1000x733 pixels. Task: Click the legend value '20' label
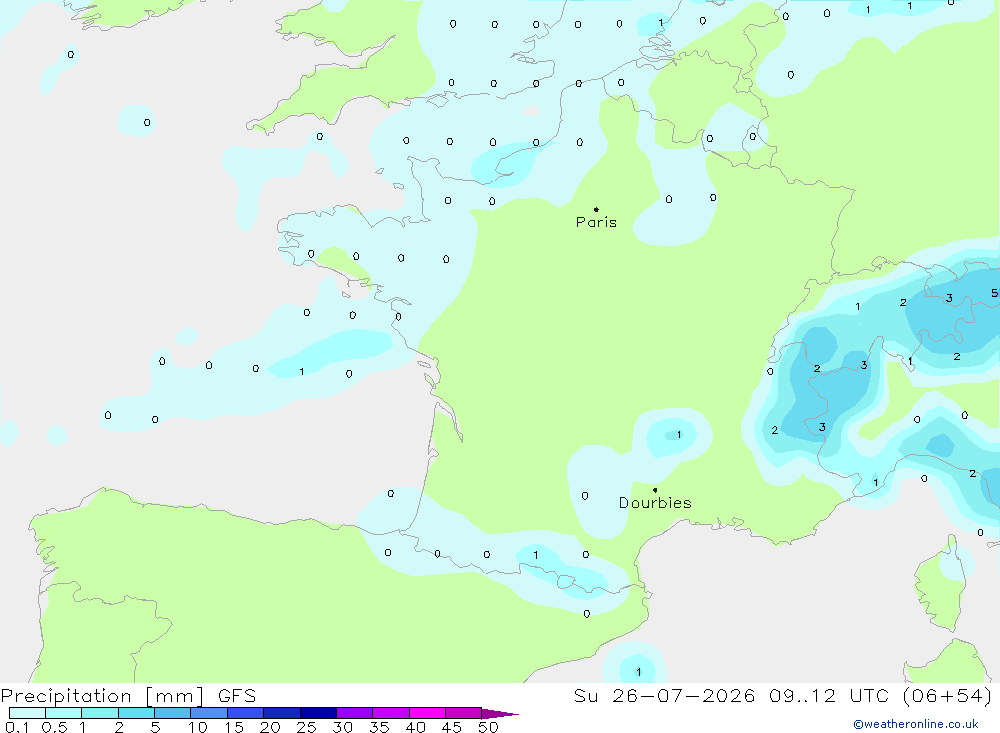coord(270,727)
